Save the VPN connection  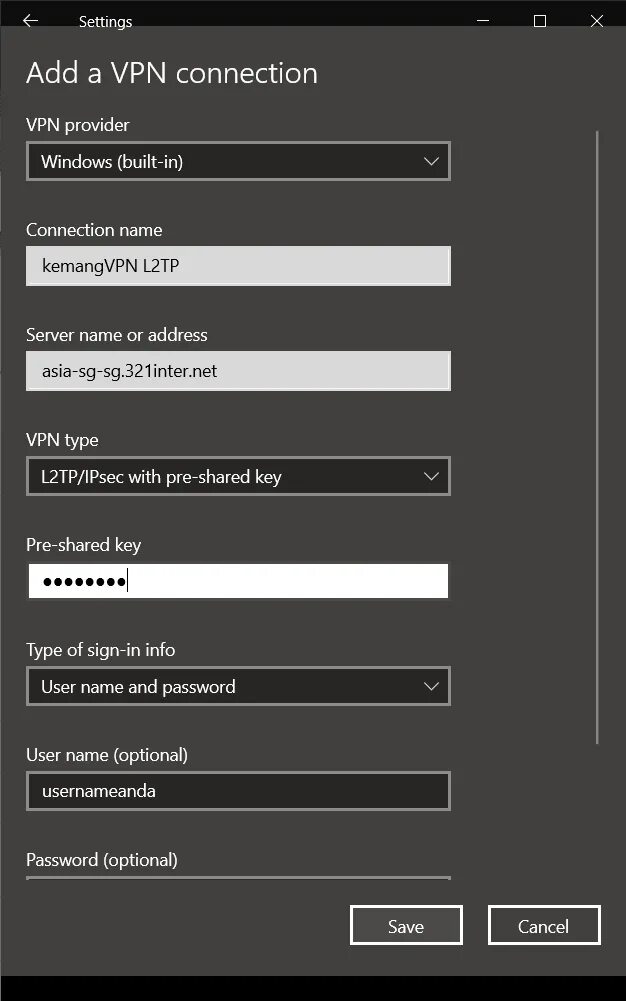(x=406, y=925)
